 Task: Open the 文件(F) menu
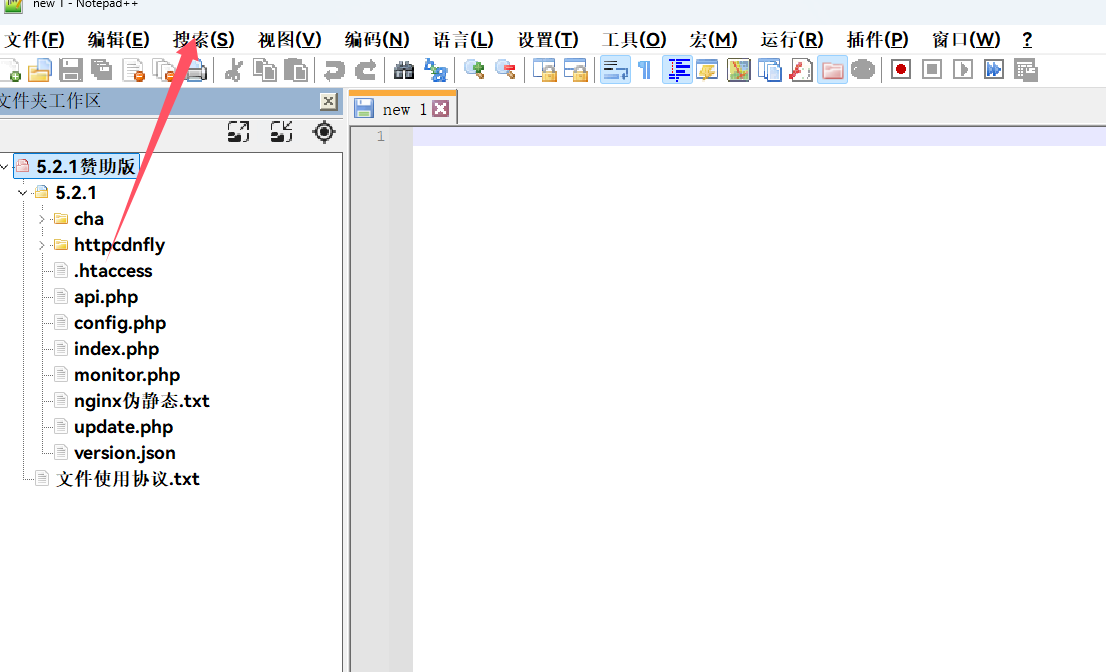pos(34,39)
